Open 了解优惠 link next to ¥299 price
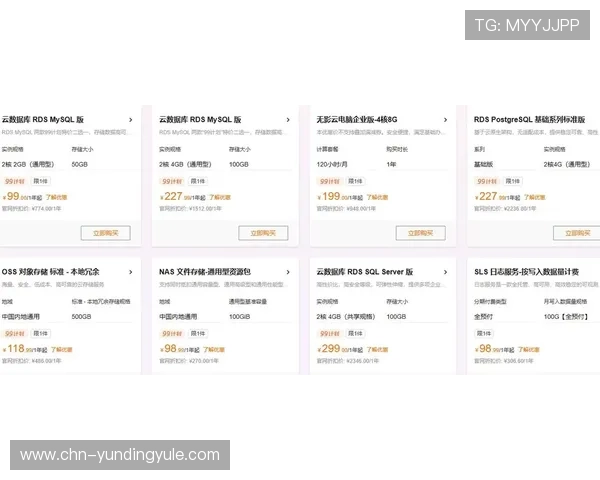Screen dimensions: 600x480 (x=377, y=350)
